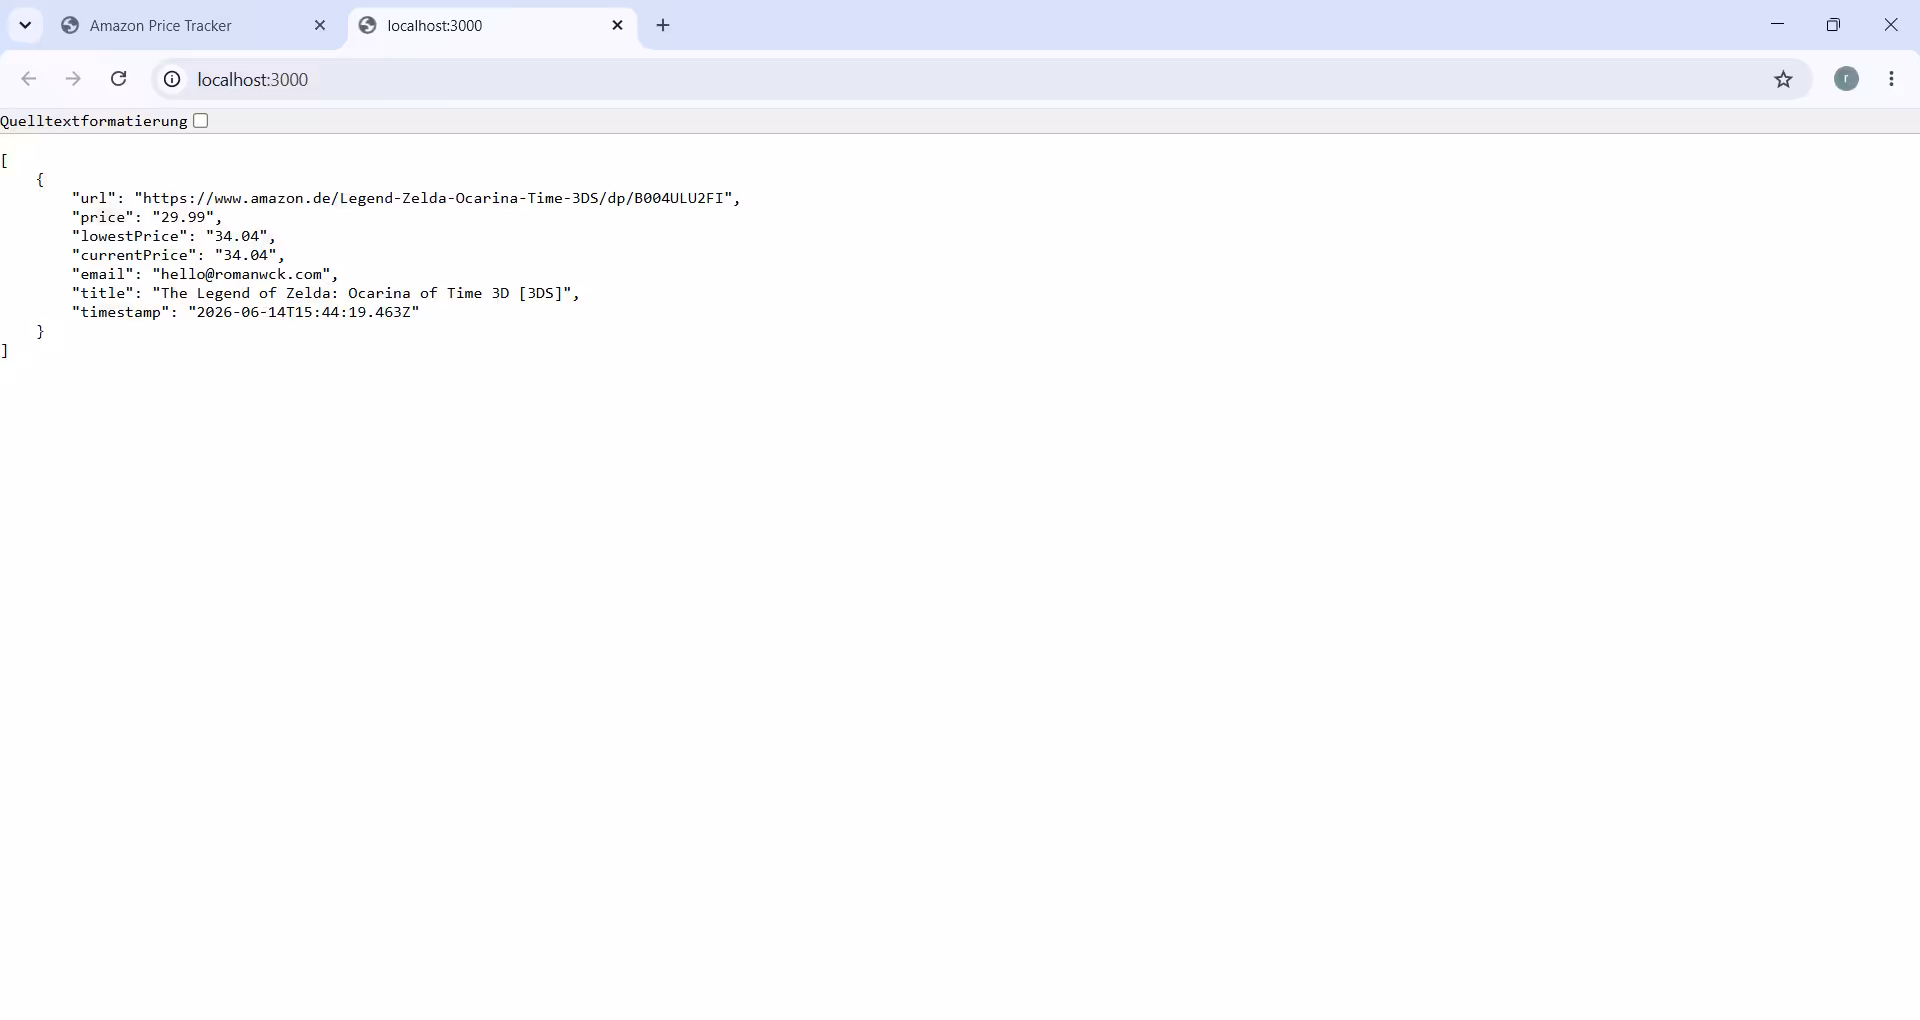Open the user profile avatar
Image resolution: width=1920 pixels, height=1020 pixels.
[x=1846, y=79]
